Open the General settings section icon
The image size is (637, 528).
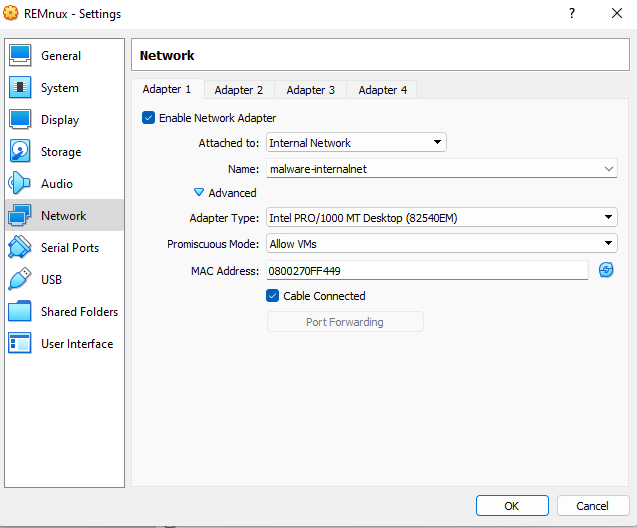20,56
